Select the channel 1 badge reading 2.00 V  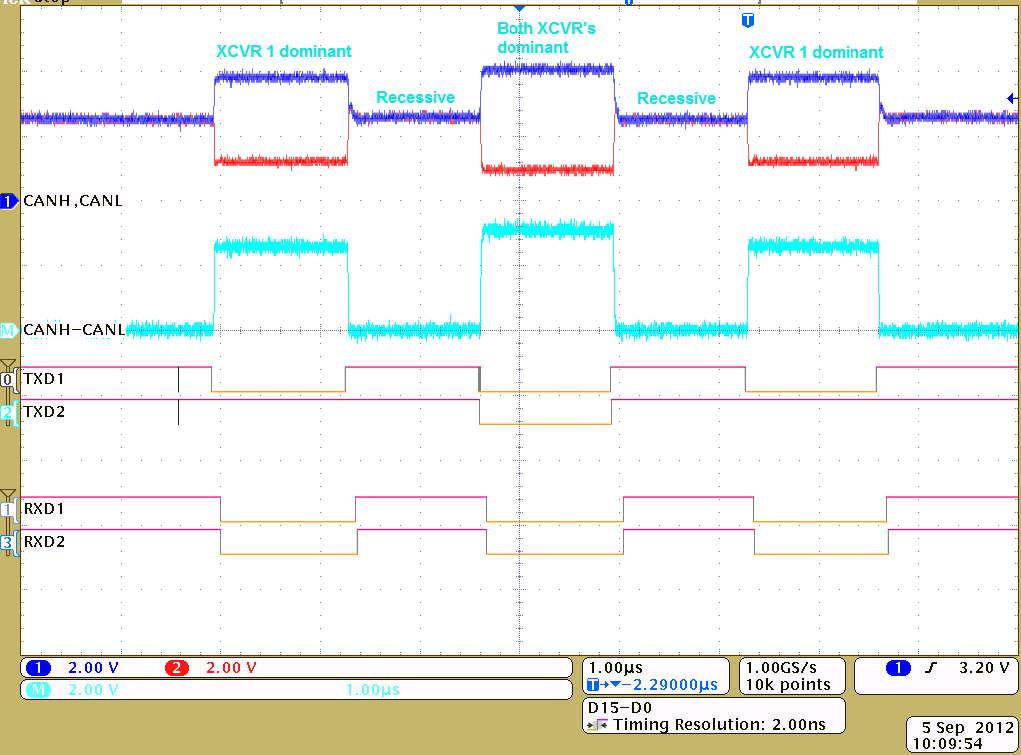coord(38,667)
